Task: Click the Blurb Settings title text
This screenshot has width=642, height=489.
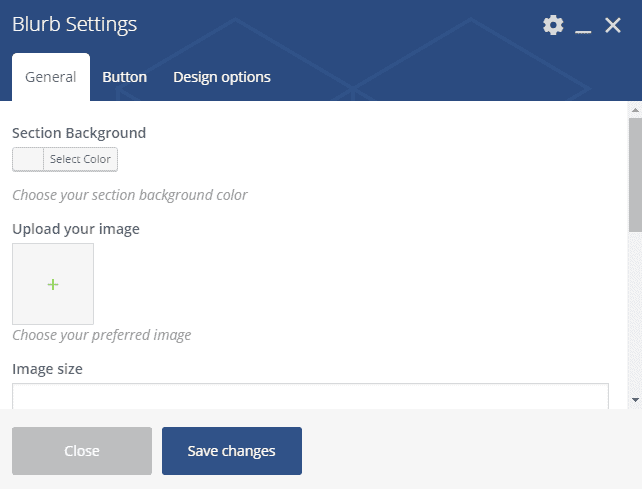Action: [75, 25]
